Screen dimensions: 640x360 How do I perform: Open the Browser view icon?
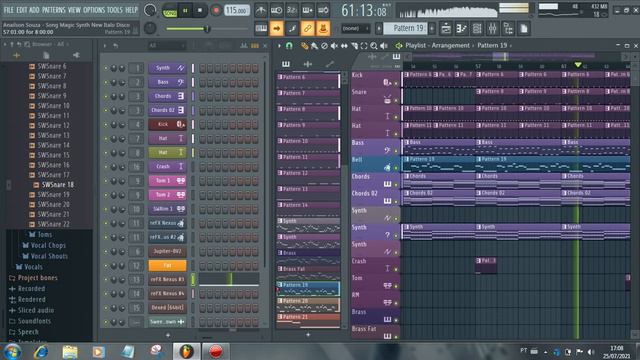pyautogui.click(x=508, y=29)
